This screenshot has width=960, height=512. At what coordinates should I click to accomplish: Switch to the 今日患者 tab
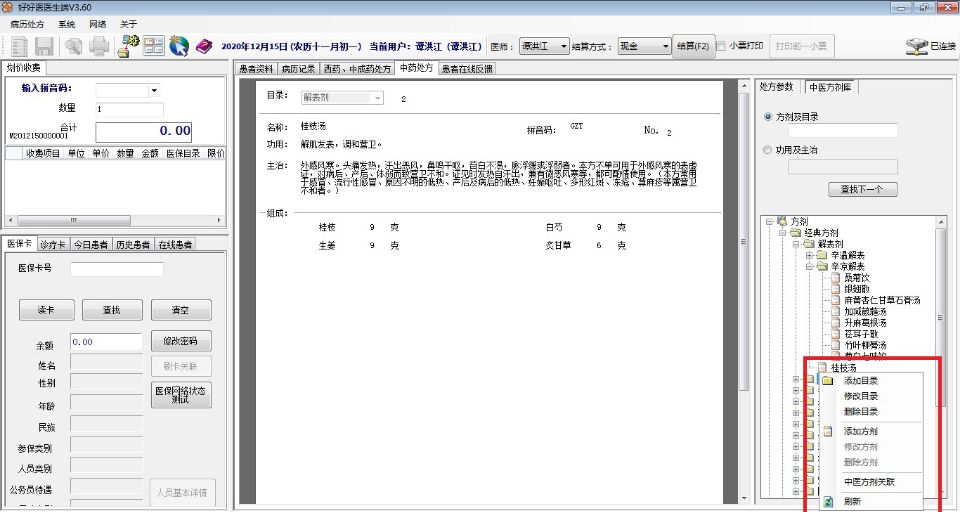(91, 244)
